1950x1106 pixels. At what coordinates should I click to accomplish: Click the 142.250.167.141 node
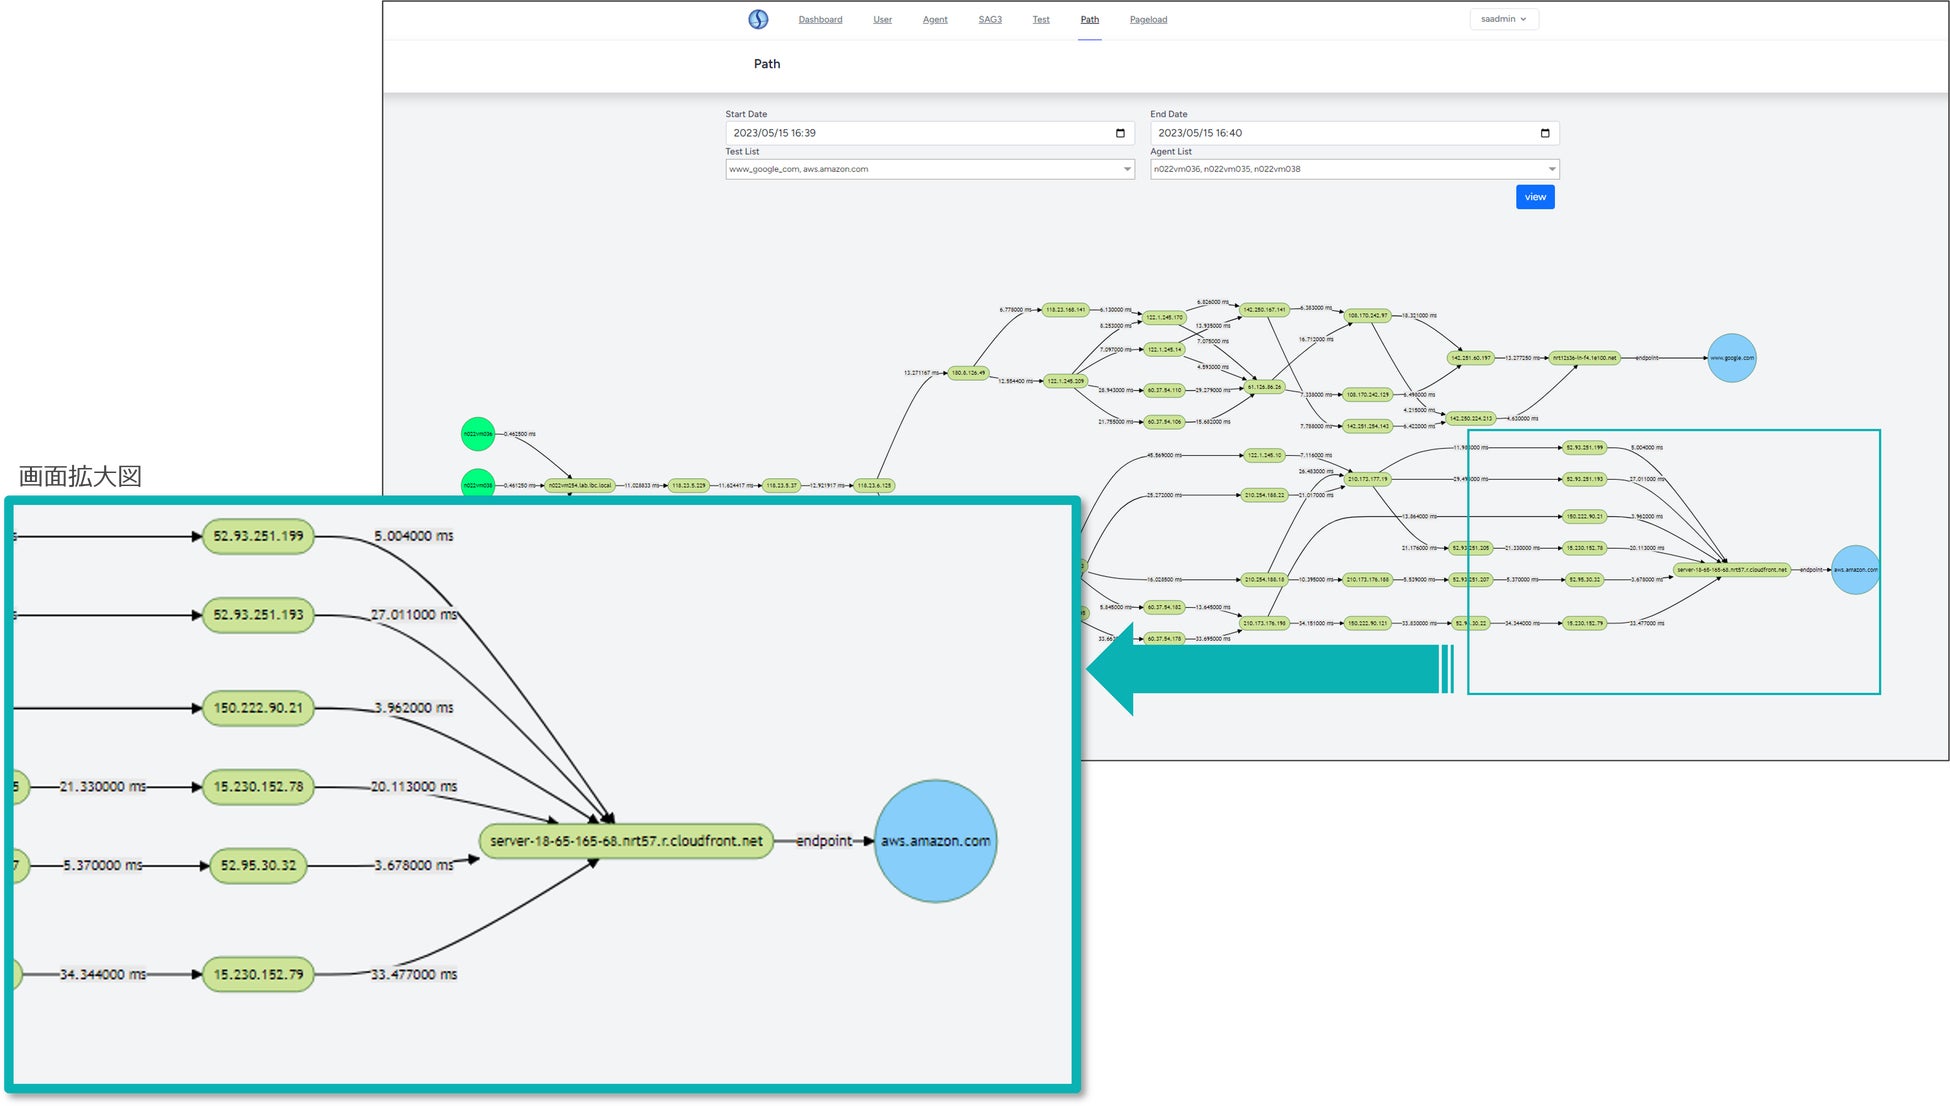tap(1264, 310)
